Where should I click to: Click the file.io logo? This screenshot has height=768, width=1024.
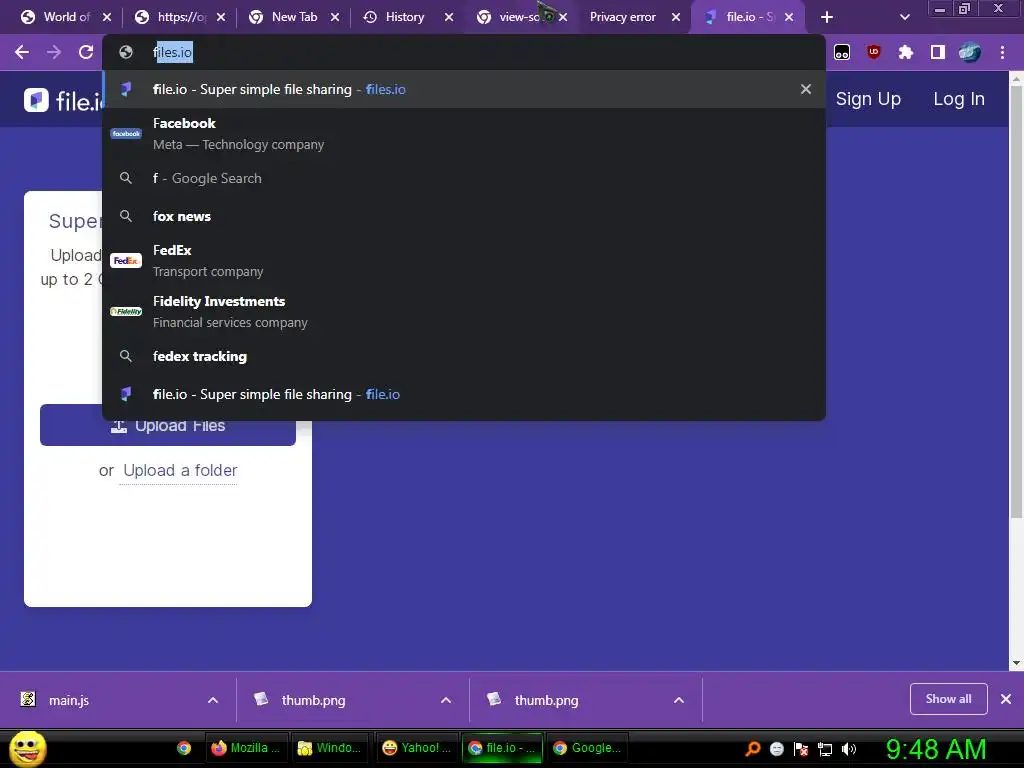tap(63, 100)
